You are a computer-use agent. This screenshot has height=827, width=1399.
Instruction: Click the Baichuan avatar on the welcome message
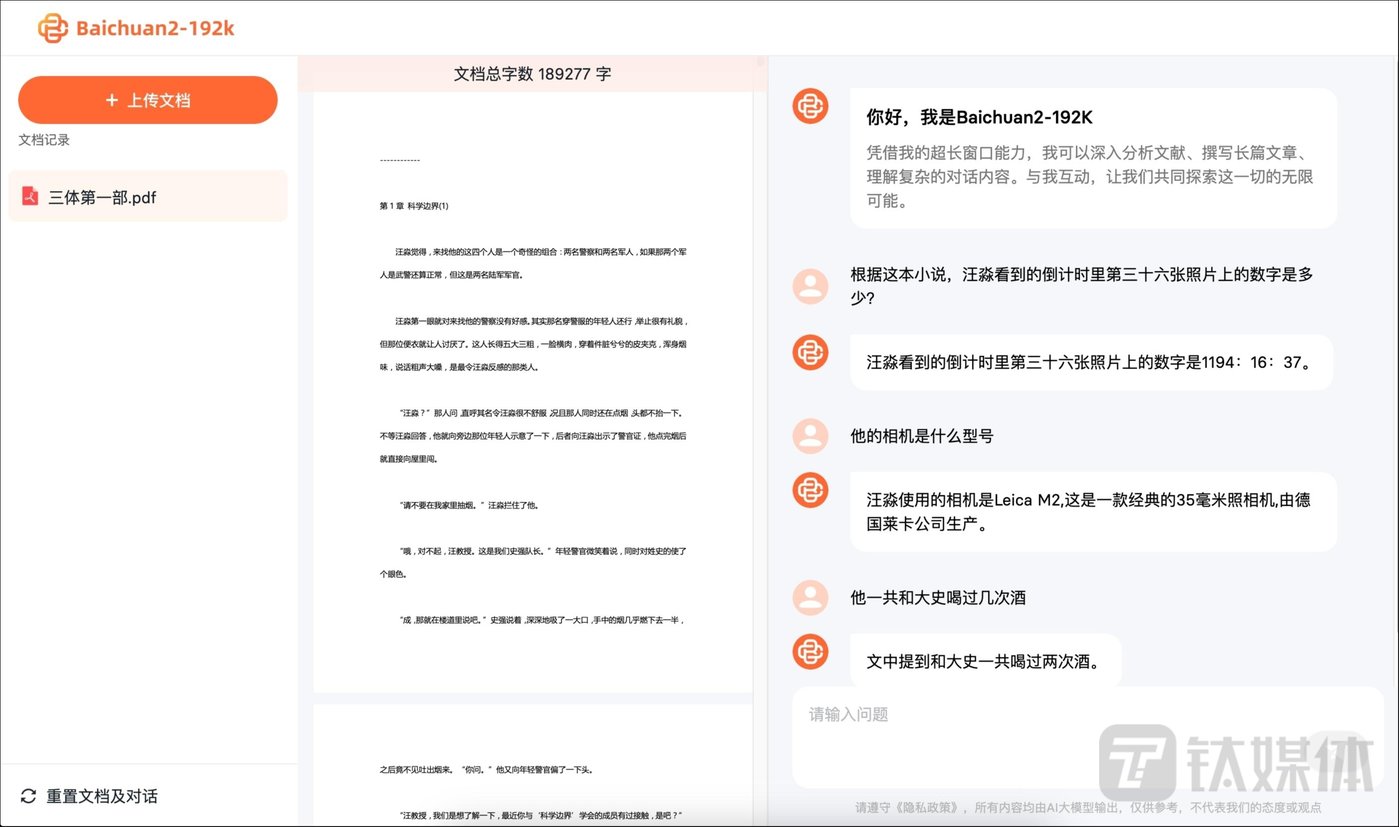(810, 105)
